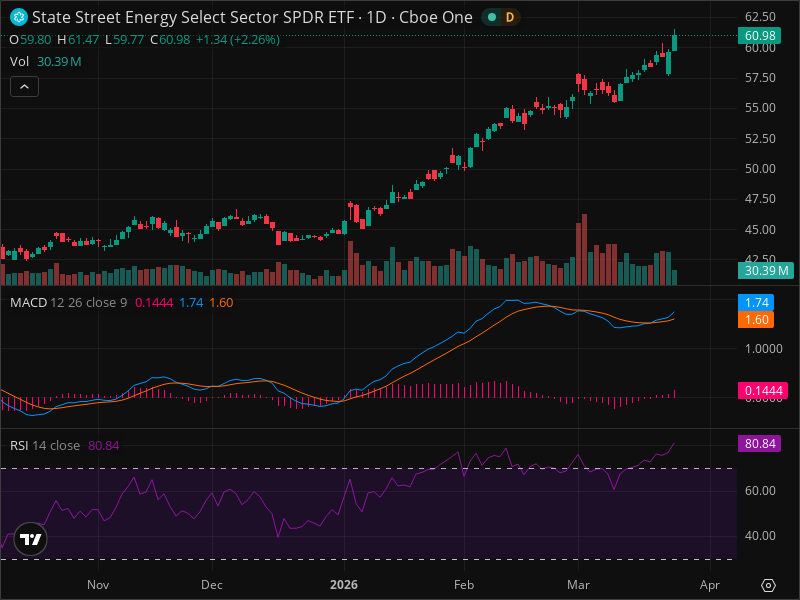Image resolution: width=800 pixels, height=600 pixels.
Task: Click the green market status dot
Action: tap(492, 17)
